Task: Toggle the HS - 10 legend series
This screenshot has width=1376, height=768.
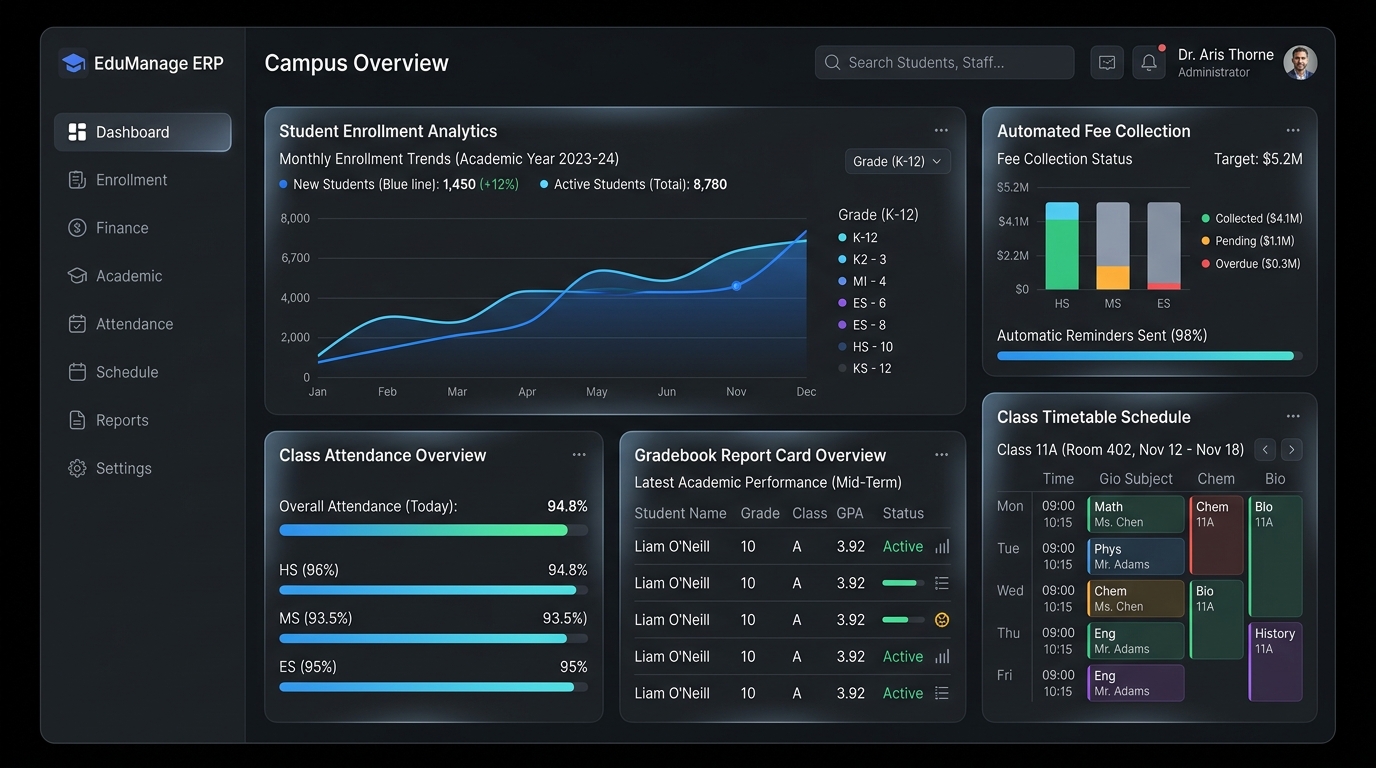Action: (x=865, y=347)
